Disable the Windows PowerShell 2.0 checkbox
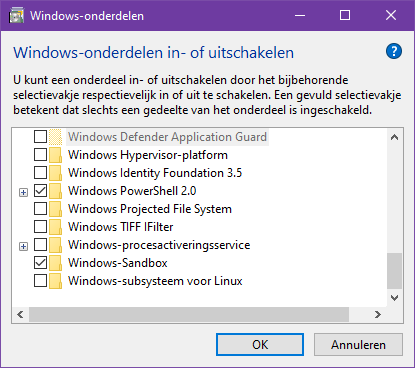 [x=40, y=191]
